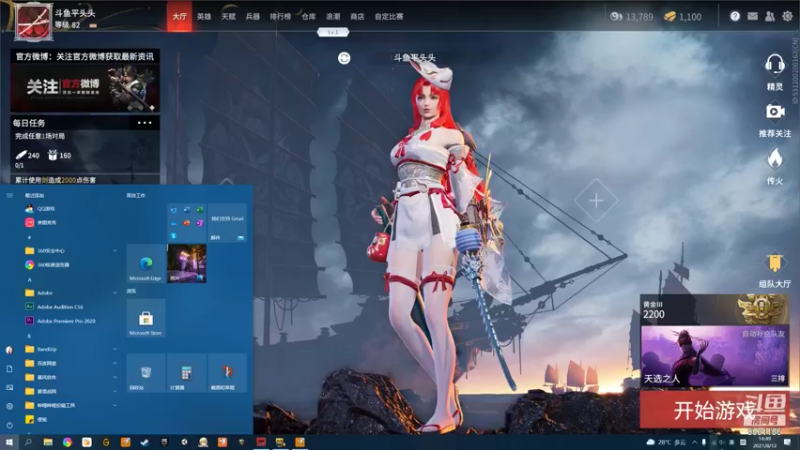Open File Explorer on the taskbar

point(48,442)
